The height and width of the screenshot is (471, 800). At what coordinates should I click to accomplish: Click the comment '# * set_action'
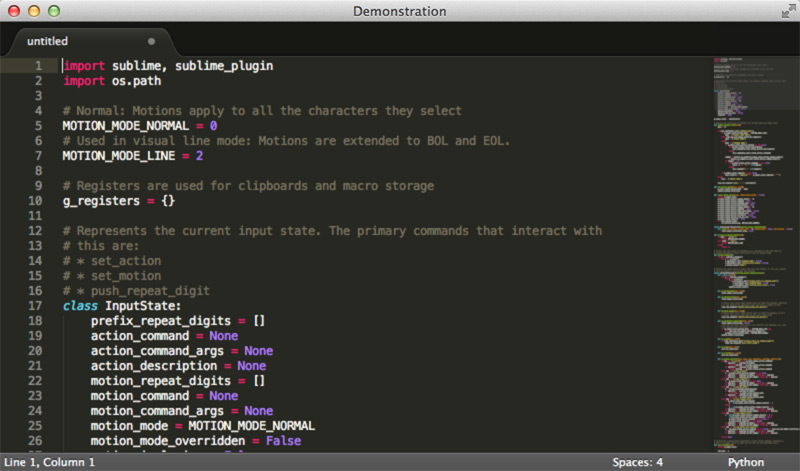(x=112, y=261)
